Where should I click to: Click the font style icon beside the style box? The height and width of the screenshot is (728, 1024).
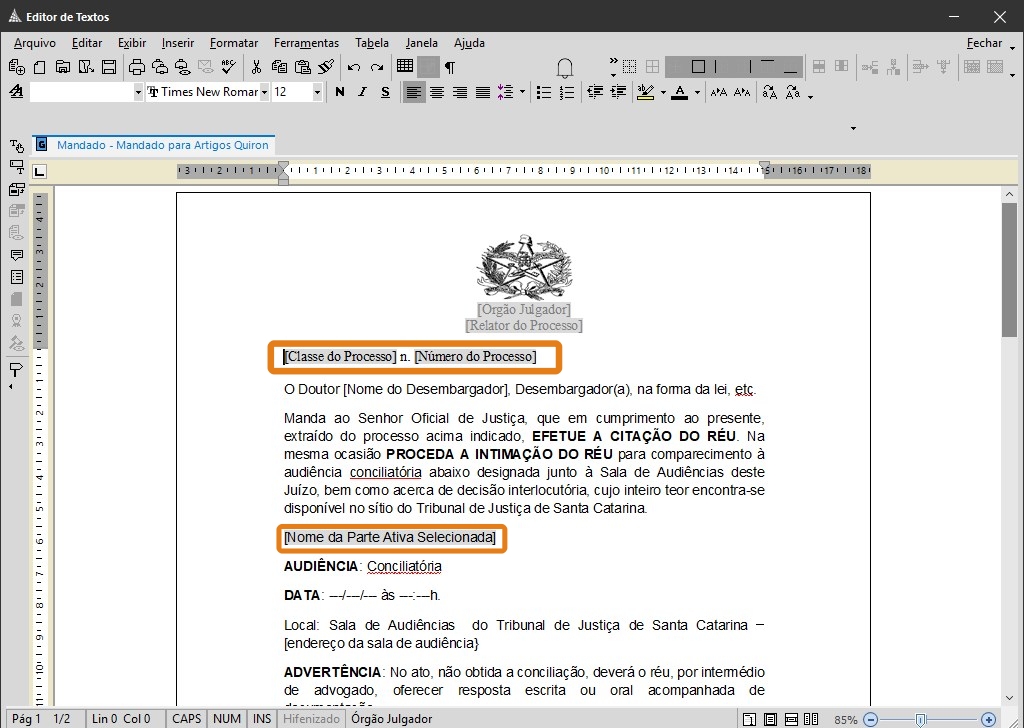click(x=16, y=92)
